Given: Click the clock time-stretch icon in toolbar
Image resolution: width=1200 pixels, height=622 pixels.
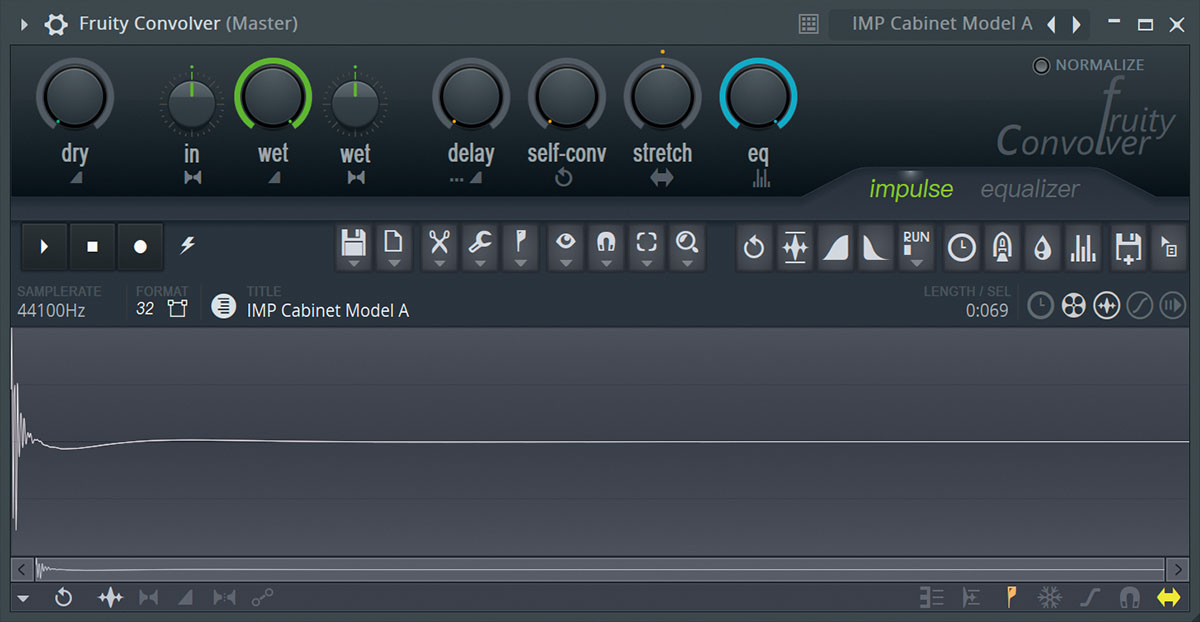Looking at the screenshot, I should click(962, 248).
